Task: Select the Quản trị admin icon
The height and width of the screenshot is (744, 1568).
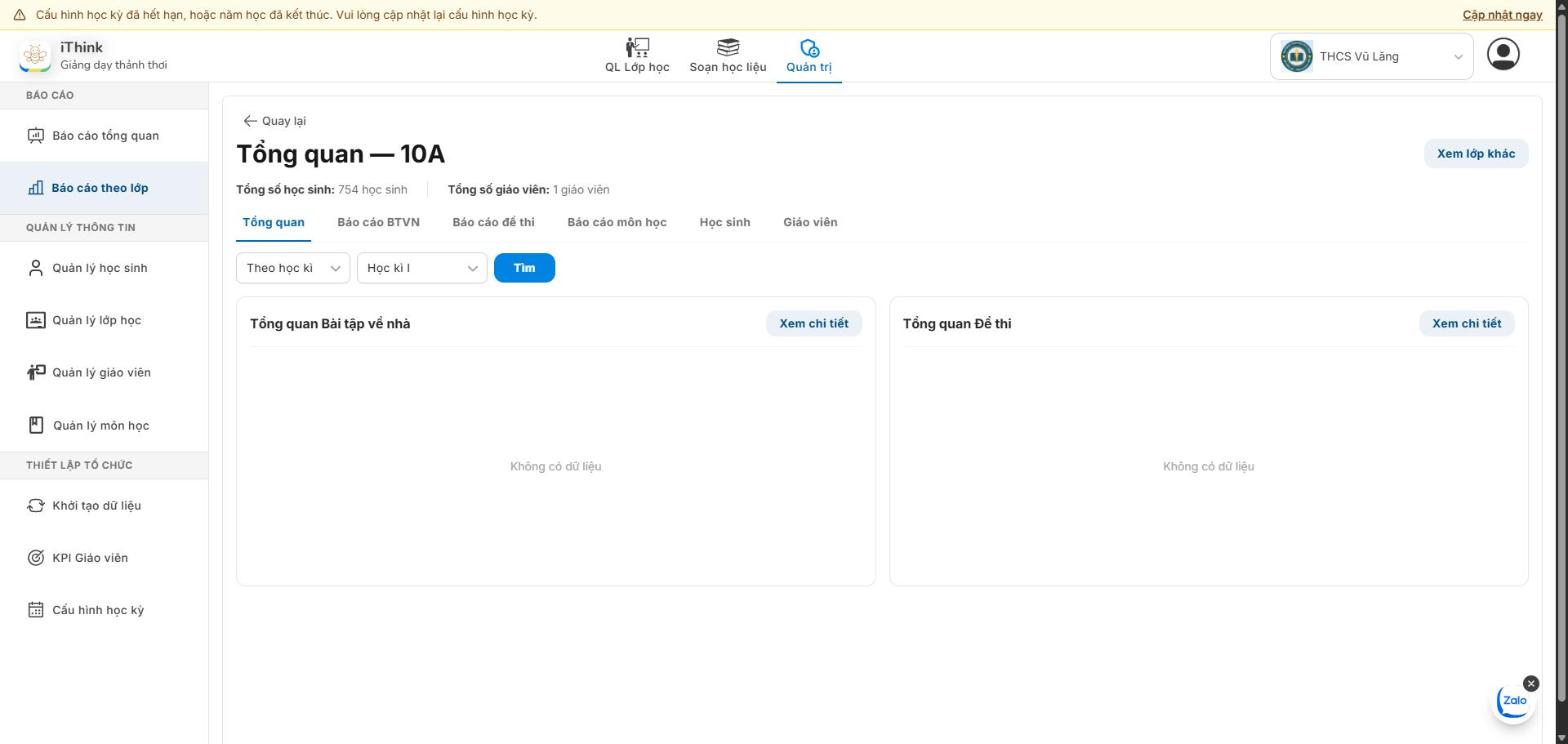Action: coord(809,47)
